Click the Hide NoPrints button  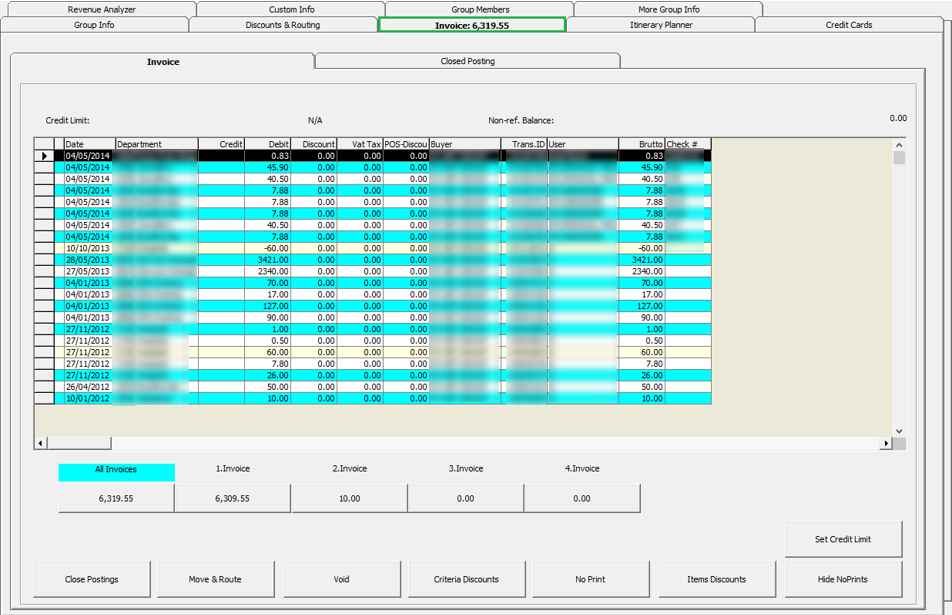pos(843,579)
